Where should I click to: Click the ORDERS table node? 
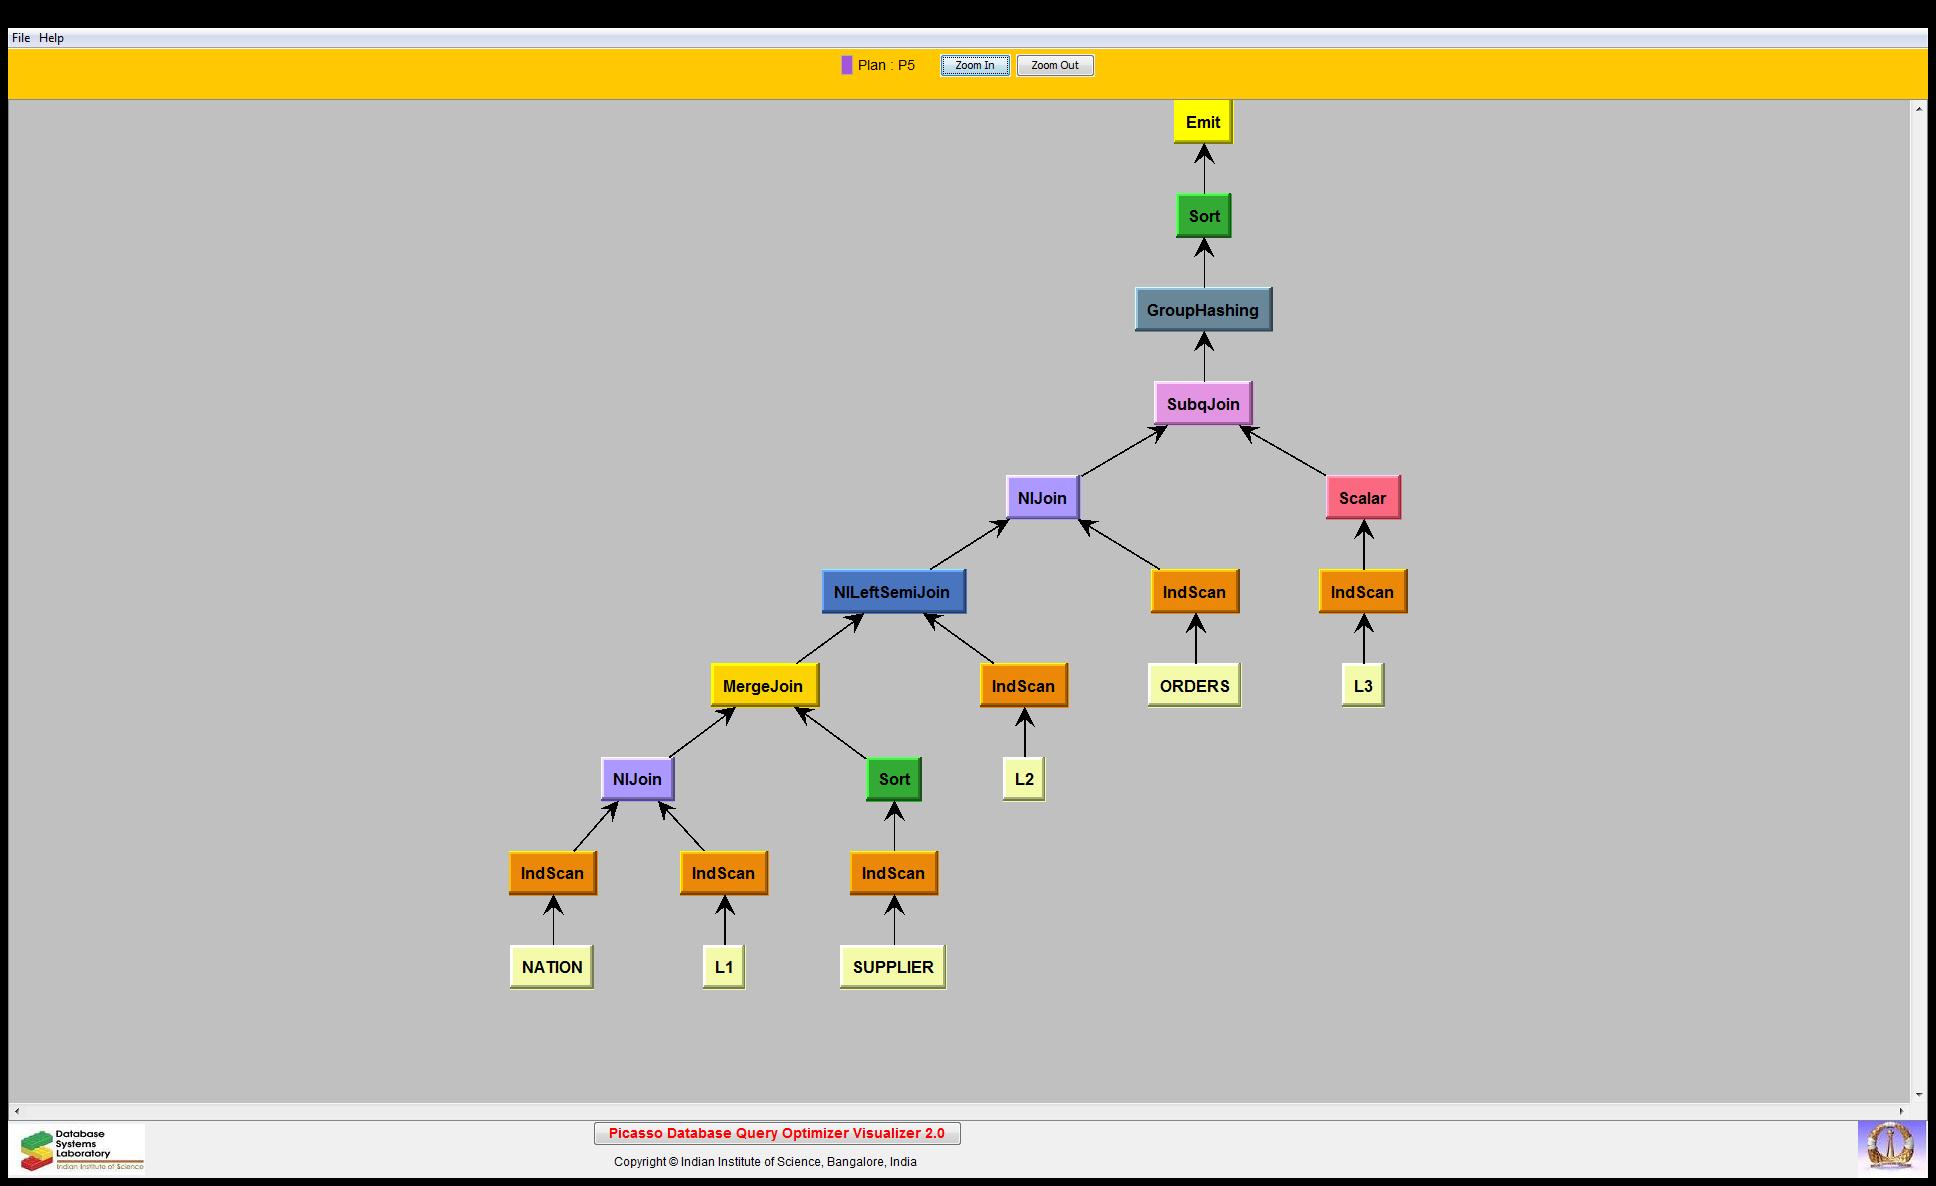1194,686
